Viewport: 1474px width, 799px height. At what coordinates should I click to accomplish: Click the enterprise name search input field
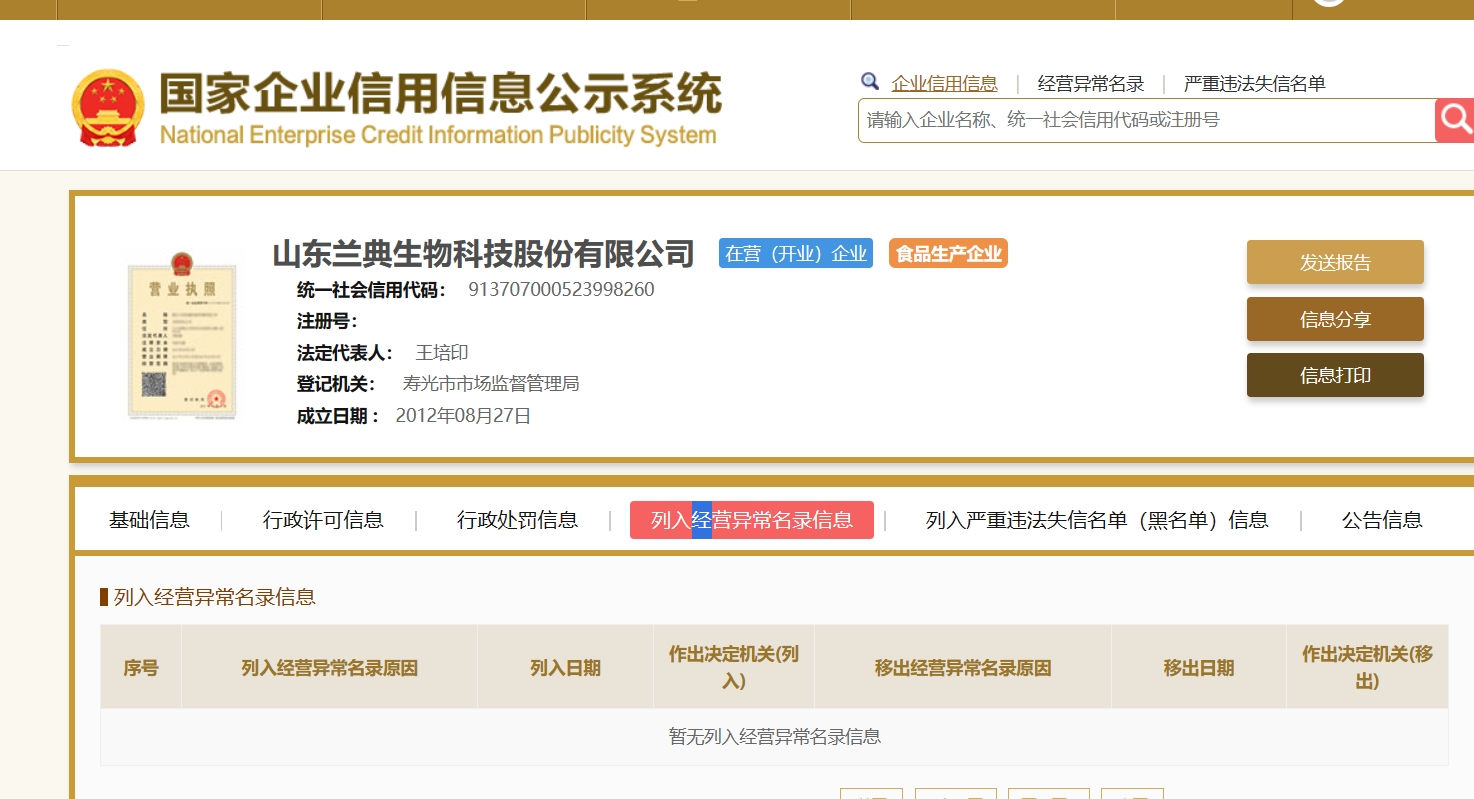click(x=1146, y=120)
